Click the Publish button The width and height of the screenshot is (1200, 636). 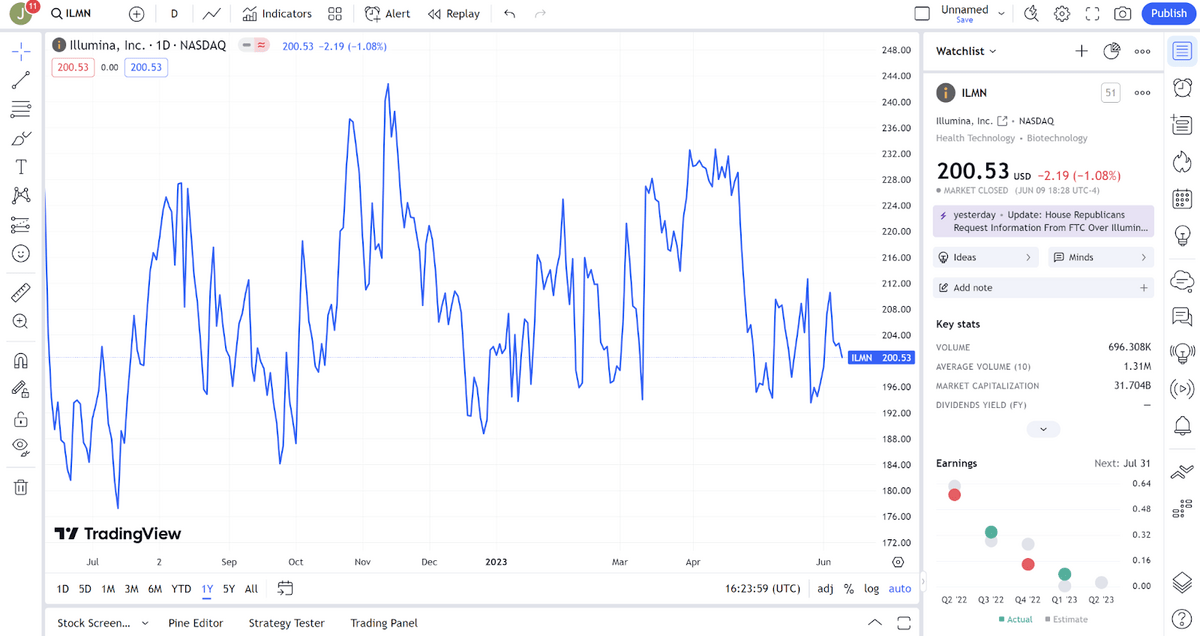tap(1169, 14)
